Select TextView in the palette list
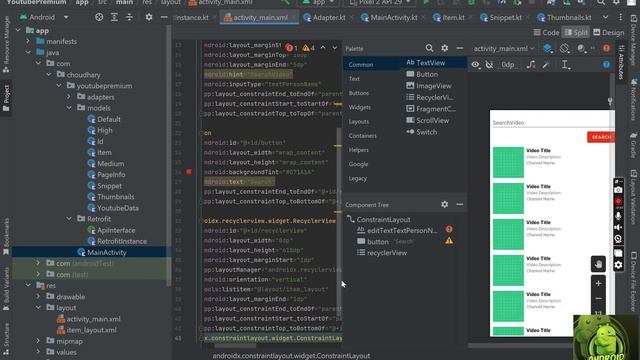This screenshot has width=640, height=360. pyautogui.click(x=434, y=62)
